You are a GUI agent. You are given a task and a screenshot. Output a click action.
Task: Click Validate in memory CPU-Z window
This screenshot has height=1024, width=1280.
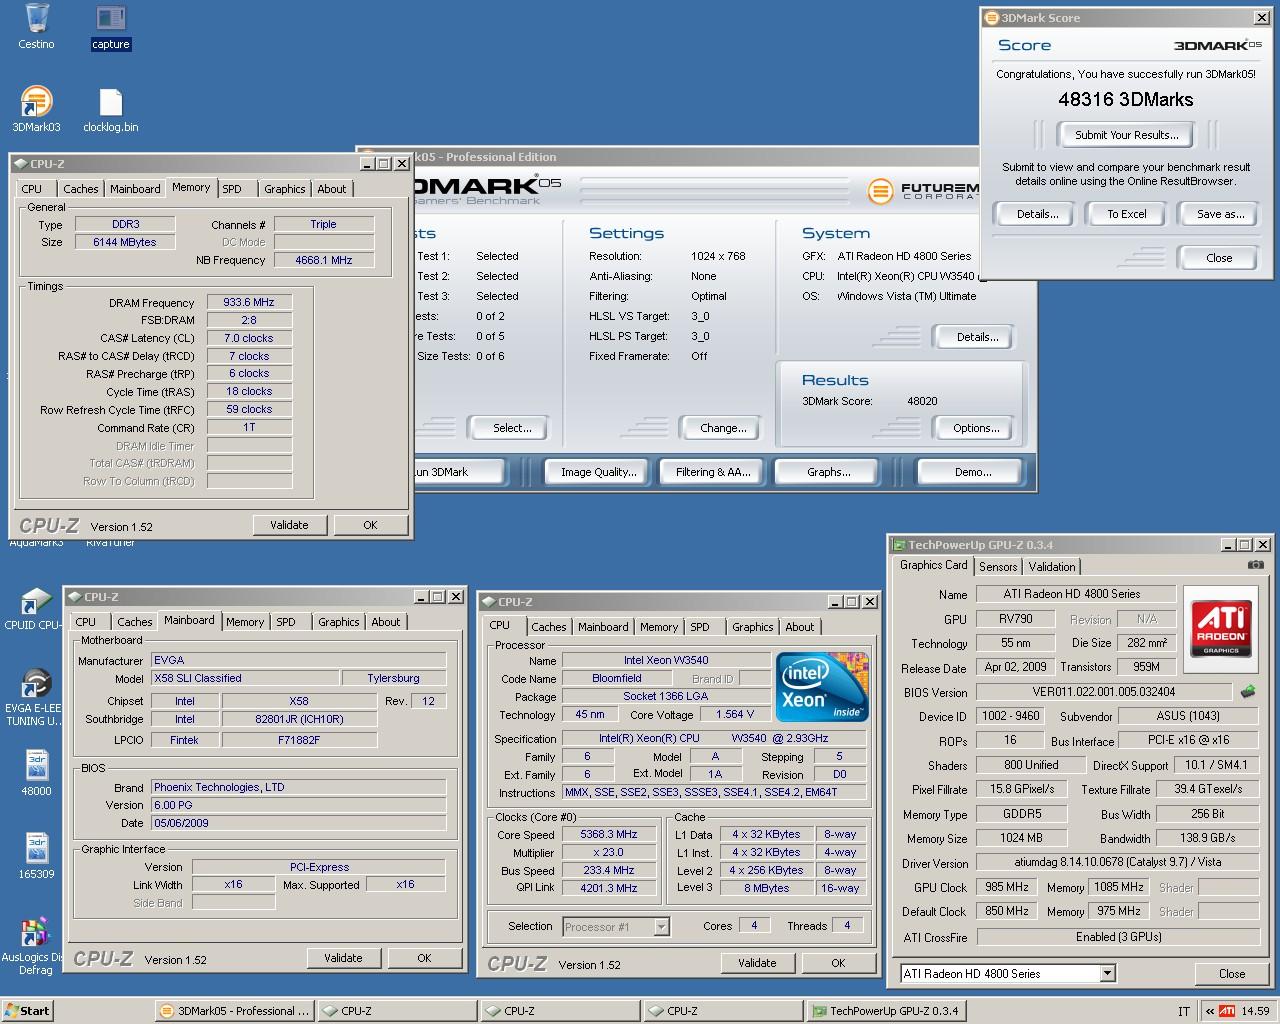click(289, 525)
